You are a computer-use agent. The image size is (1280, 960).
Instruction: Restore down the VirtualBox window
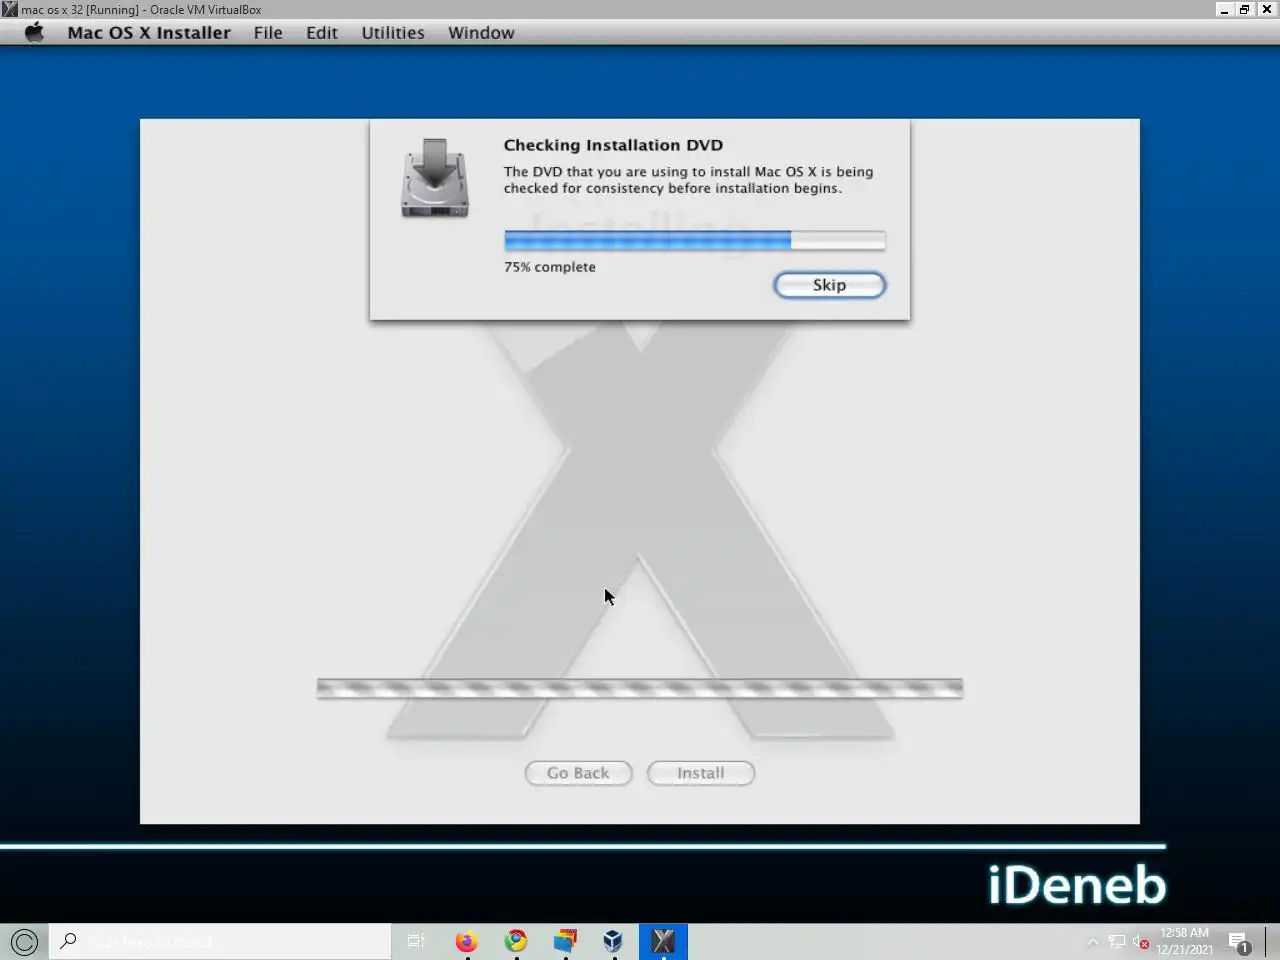tap(1245, 9)
